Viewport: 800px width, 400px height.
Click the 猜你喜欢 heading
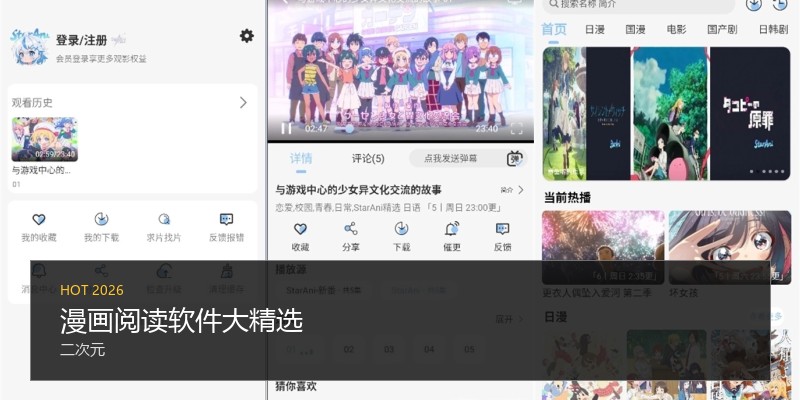[296, 386]
